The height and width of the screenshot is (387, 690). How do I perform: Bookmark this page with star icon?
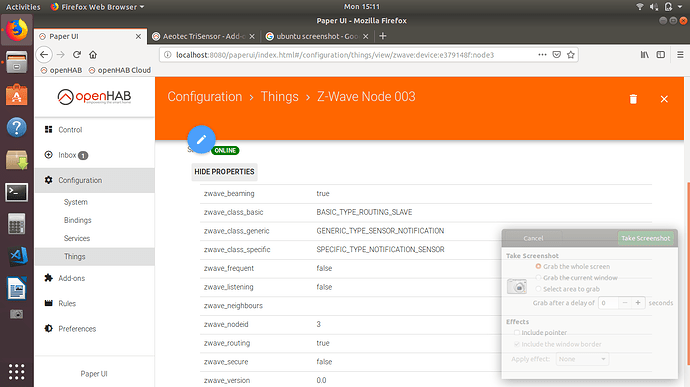click(571, 55)
